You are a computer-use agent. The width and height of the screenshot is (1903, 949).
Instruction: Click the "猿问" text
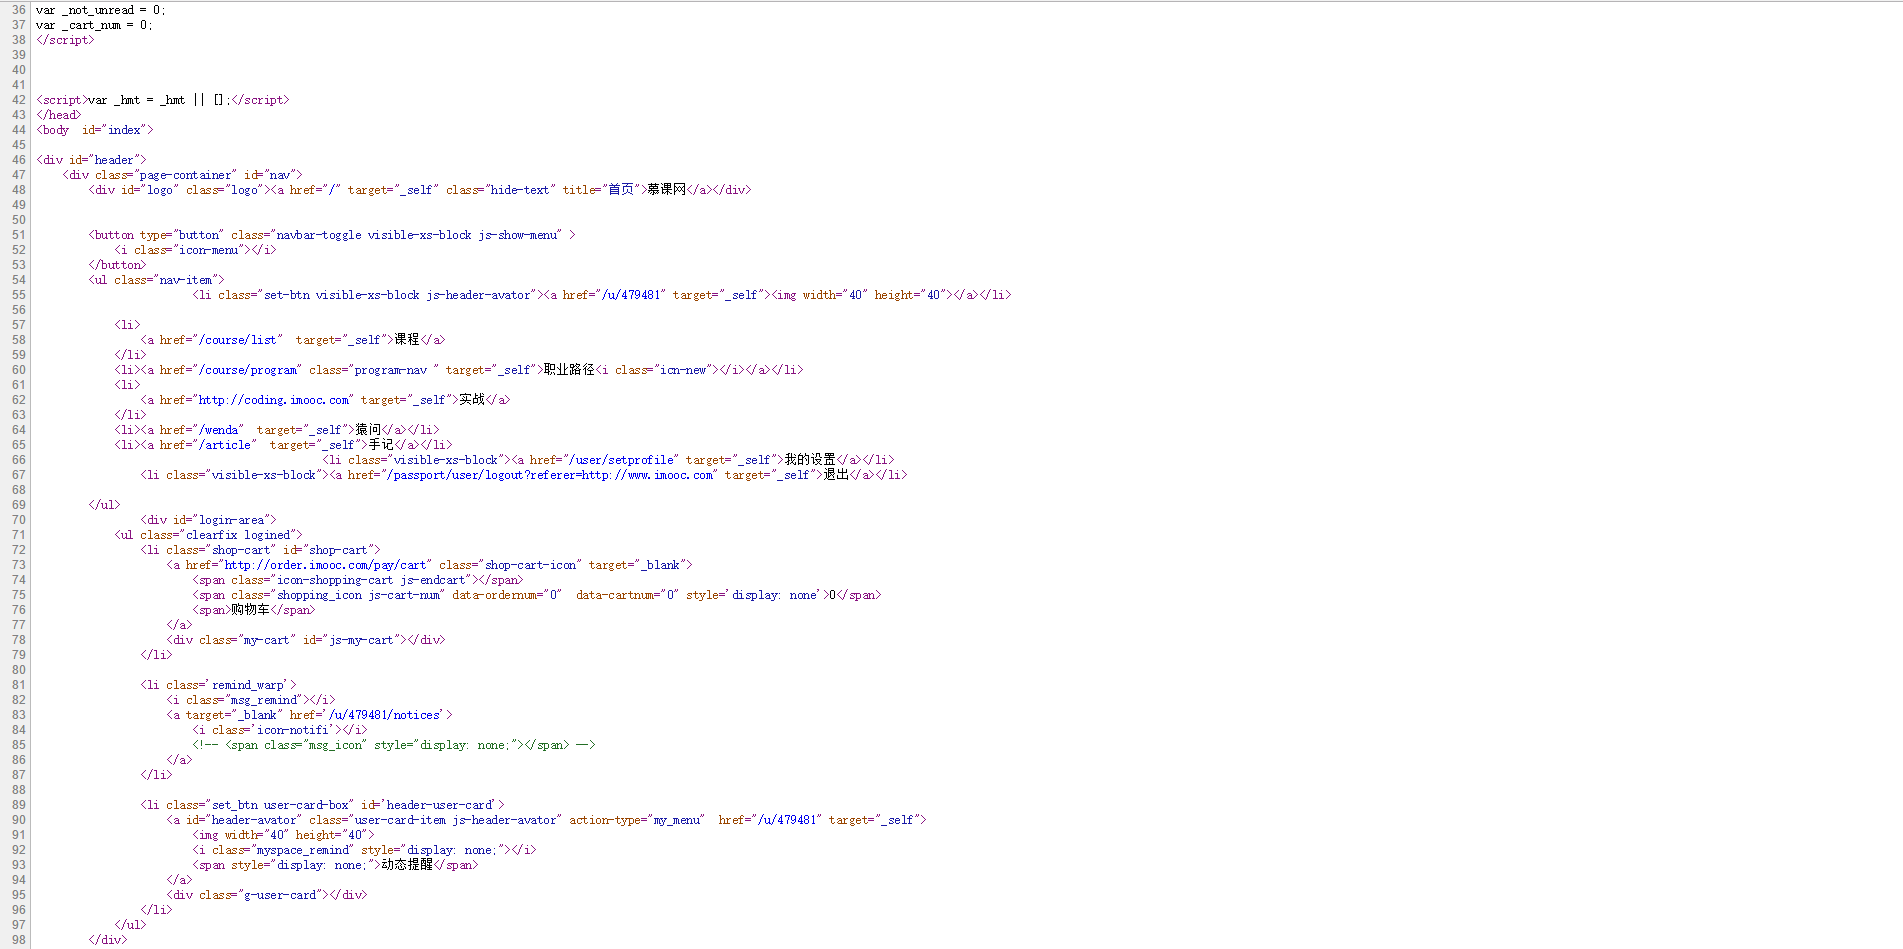(368, 430)
